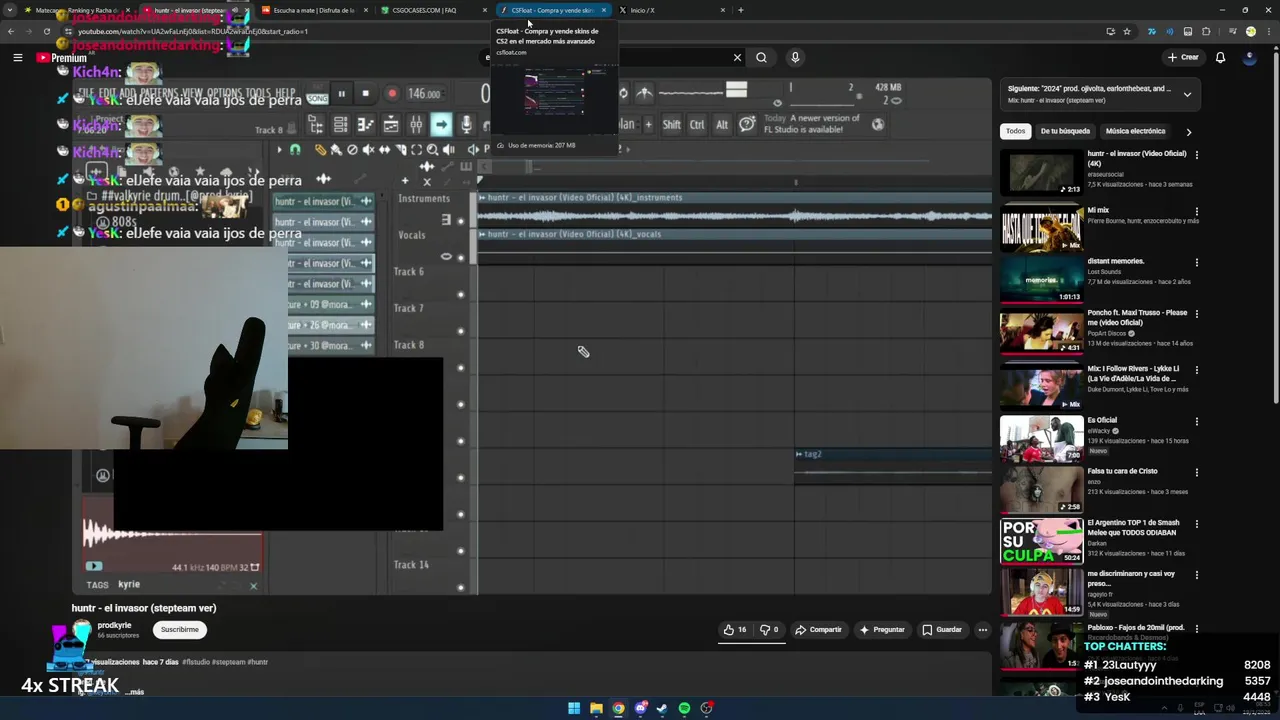This screenshot has width=1280, height=720.
Task: Open the distant memories. video title
Action: (1115, 261)
